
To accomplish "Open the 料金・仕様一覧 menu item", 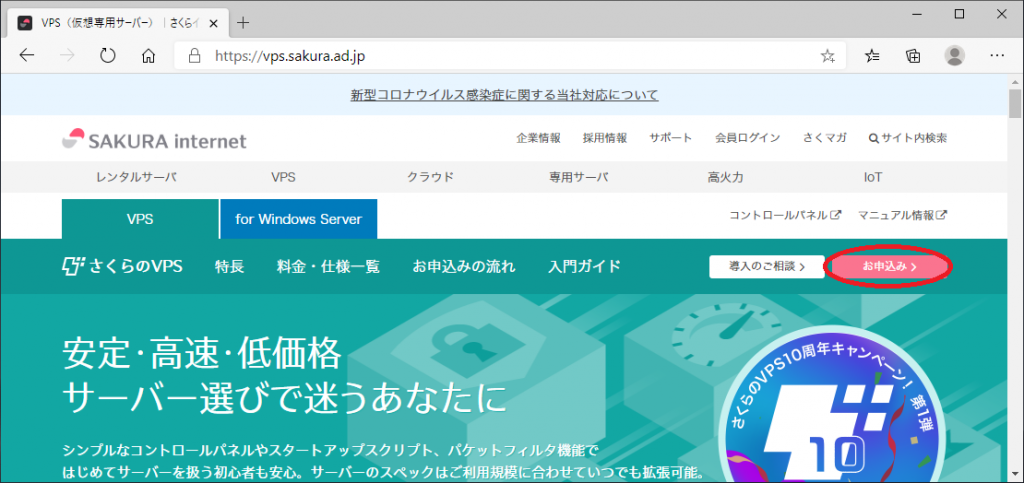I will point(327,267).
